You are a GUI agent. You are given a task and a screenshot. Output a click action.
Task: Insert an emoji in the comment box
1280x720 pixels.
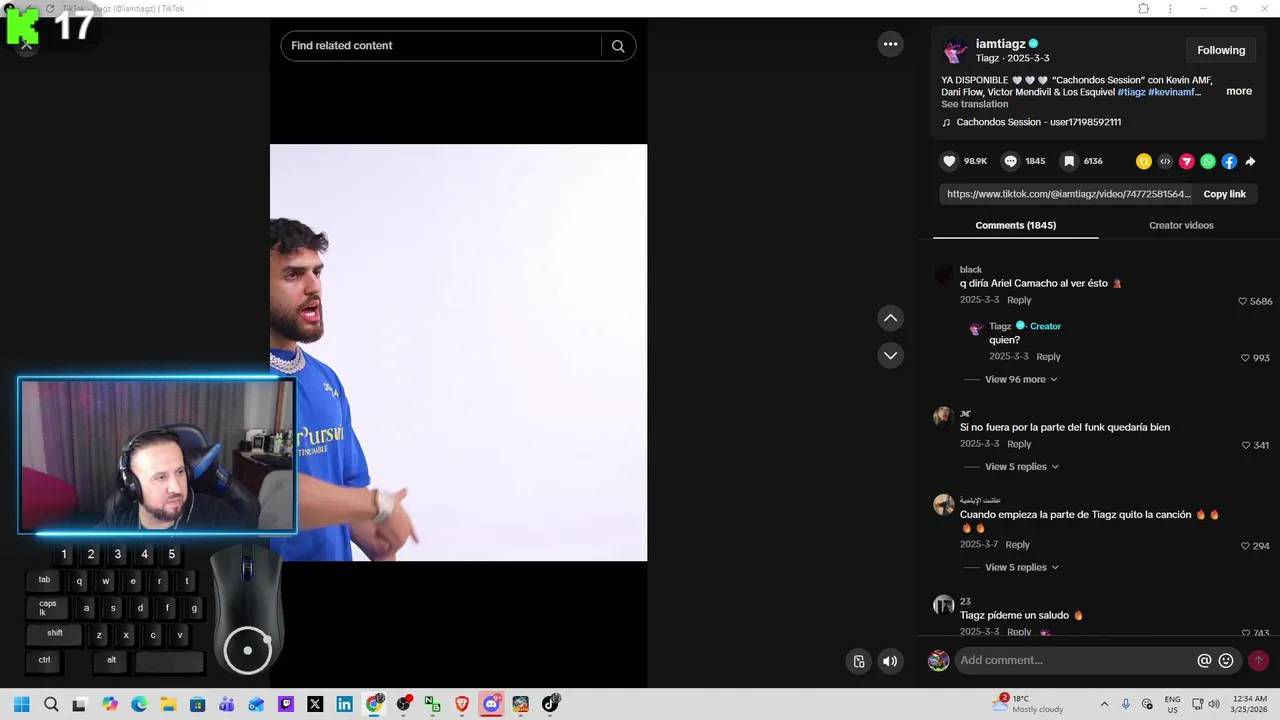1226,660
